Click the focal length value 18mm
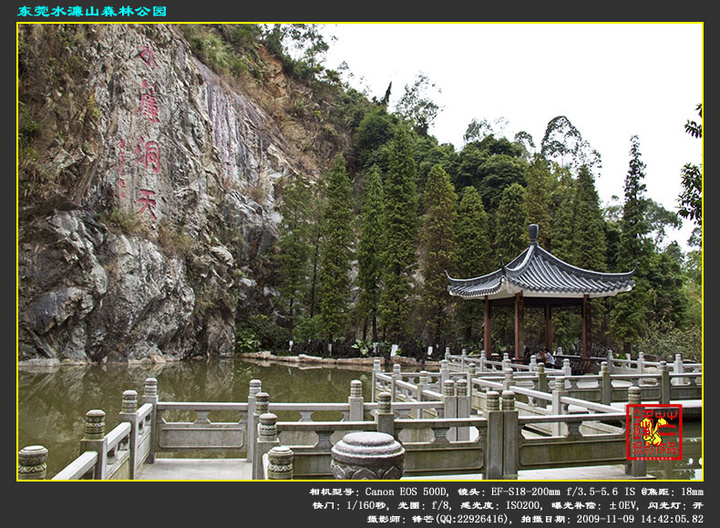 (692, 492)
